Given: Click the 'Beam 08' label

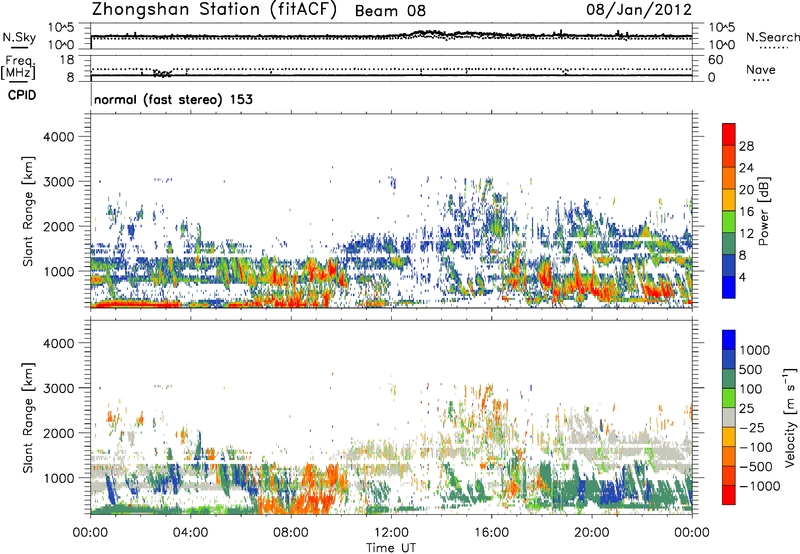Looking at the screenshot, I should 390,11.
